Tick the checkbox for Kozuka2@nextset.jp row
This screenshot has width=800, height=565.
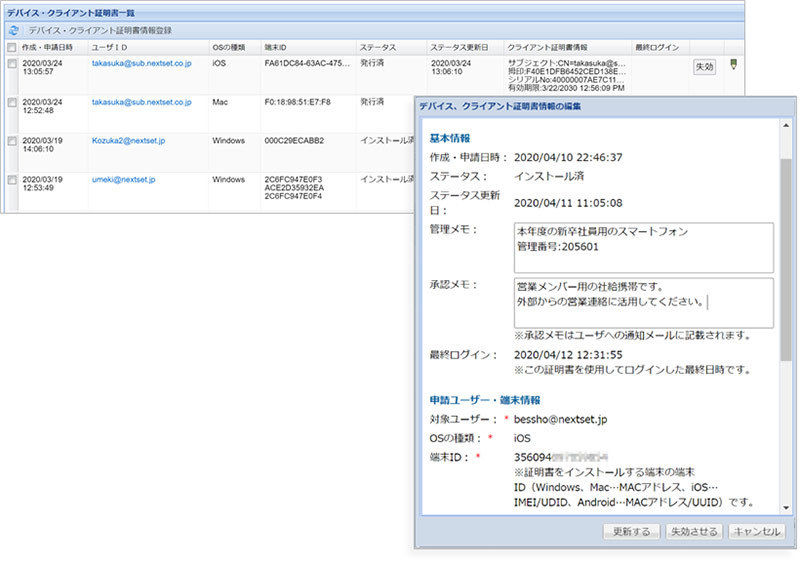click(x=11, y=141)
